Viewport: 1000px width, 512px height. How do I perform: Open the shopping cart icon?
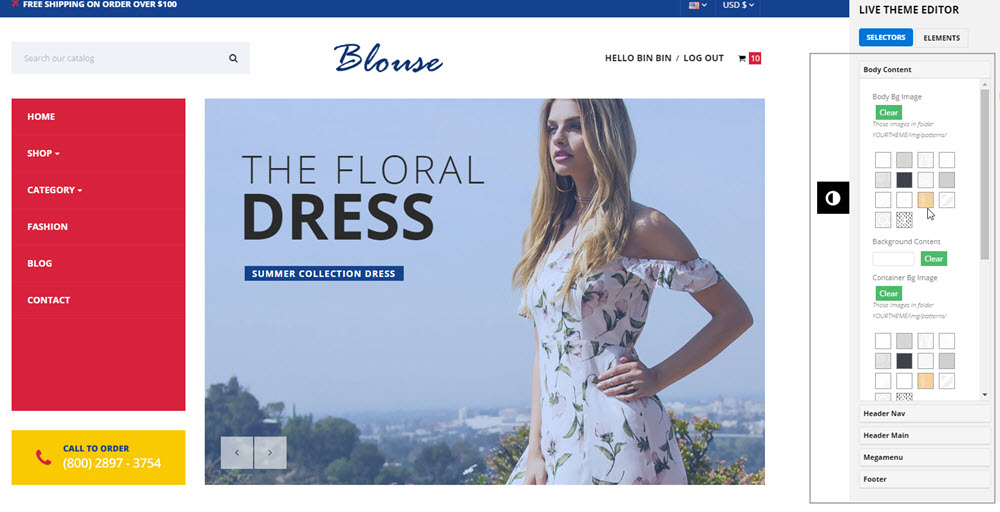pos(742,58)
